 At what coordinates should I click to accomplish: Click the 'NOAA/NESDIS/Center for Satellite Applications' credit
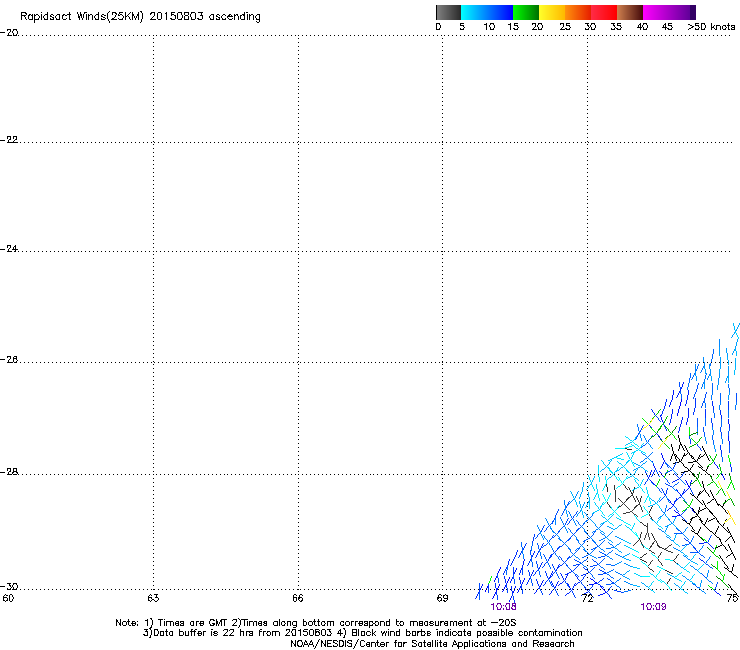point(432,644)
